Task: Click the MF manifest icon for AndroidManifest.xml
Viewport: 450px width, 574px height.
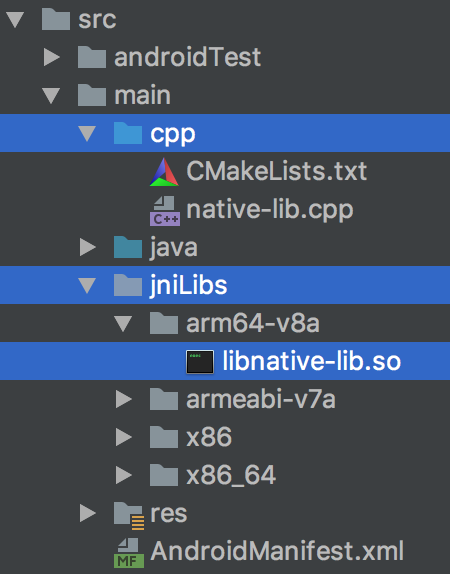Action: 129,553
